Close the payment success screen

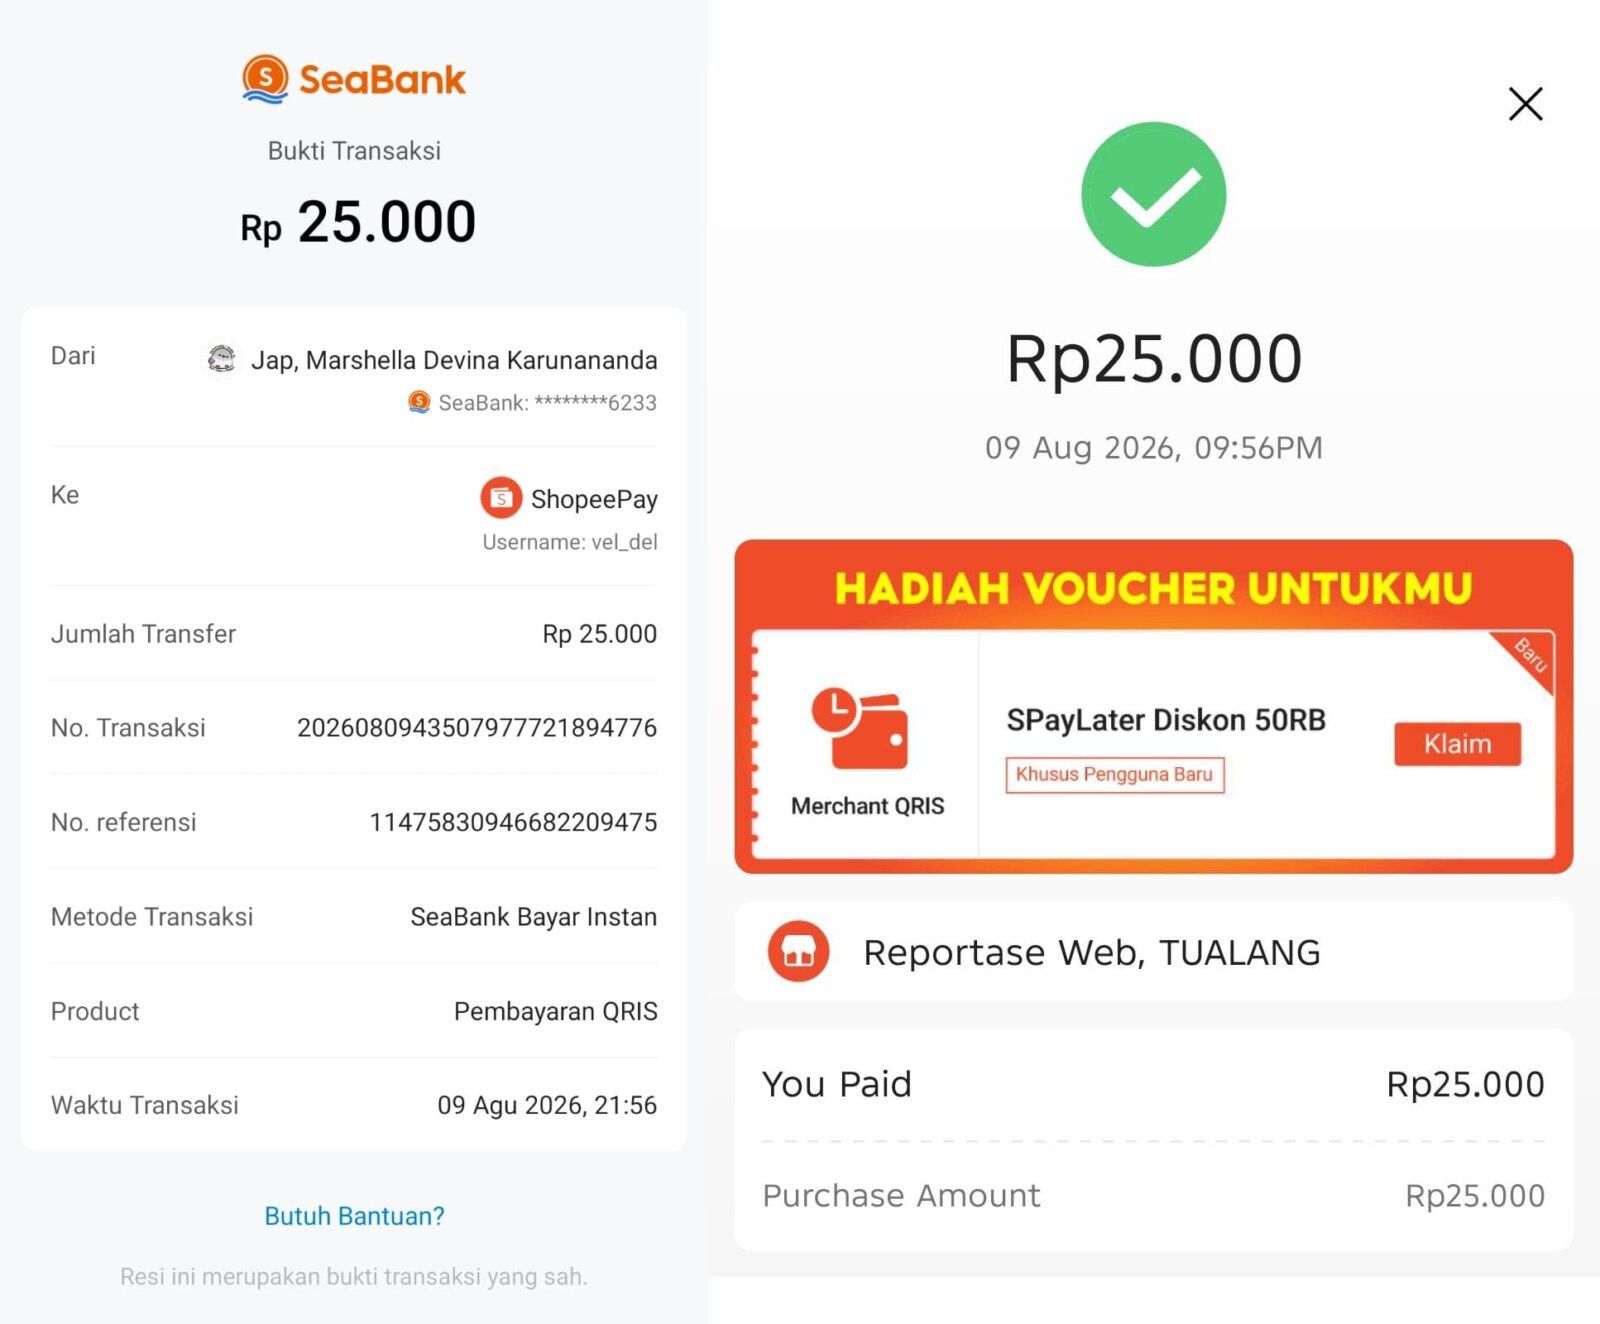[1525, 103]
